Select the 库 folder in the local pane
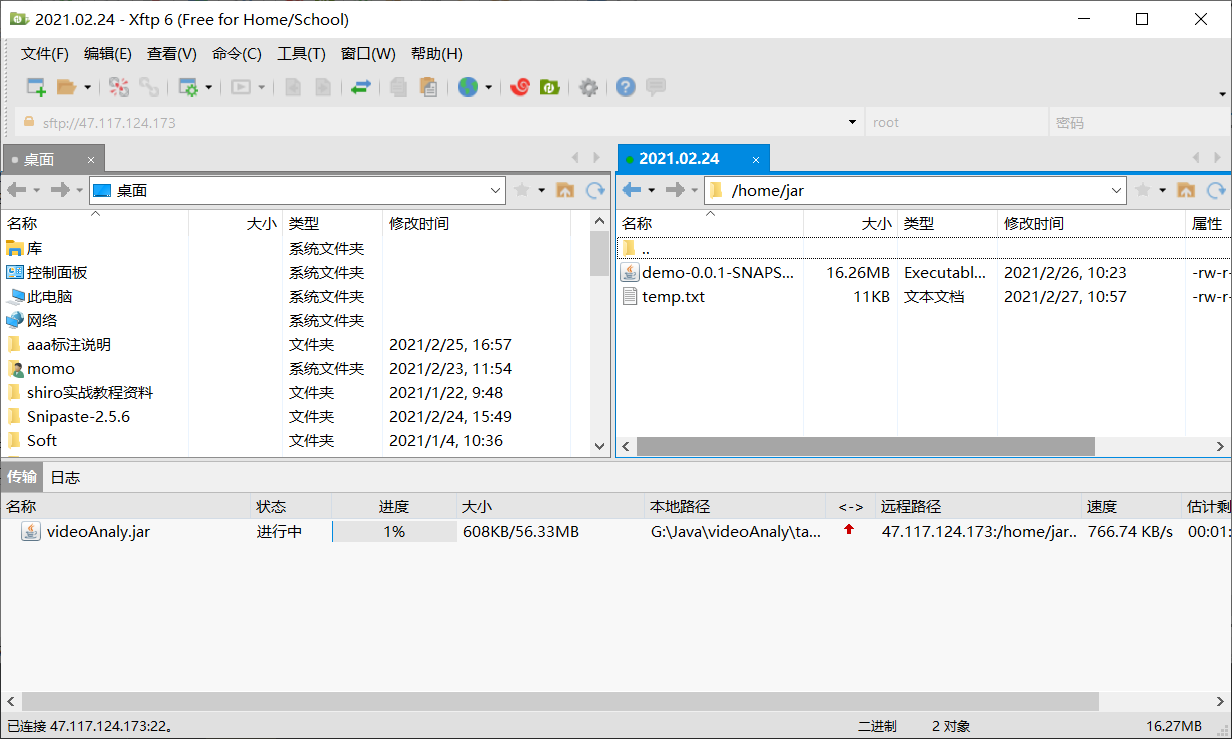This screenshot has height=739, width=1232. click(34, 248)
